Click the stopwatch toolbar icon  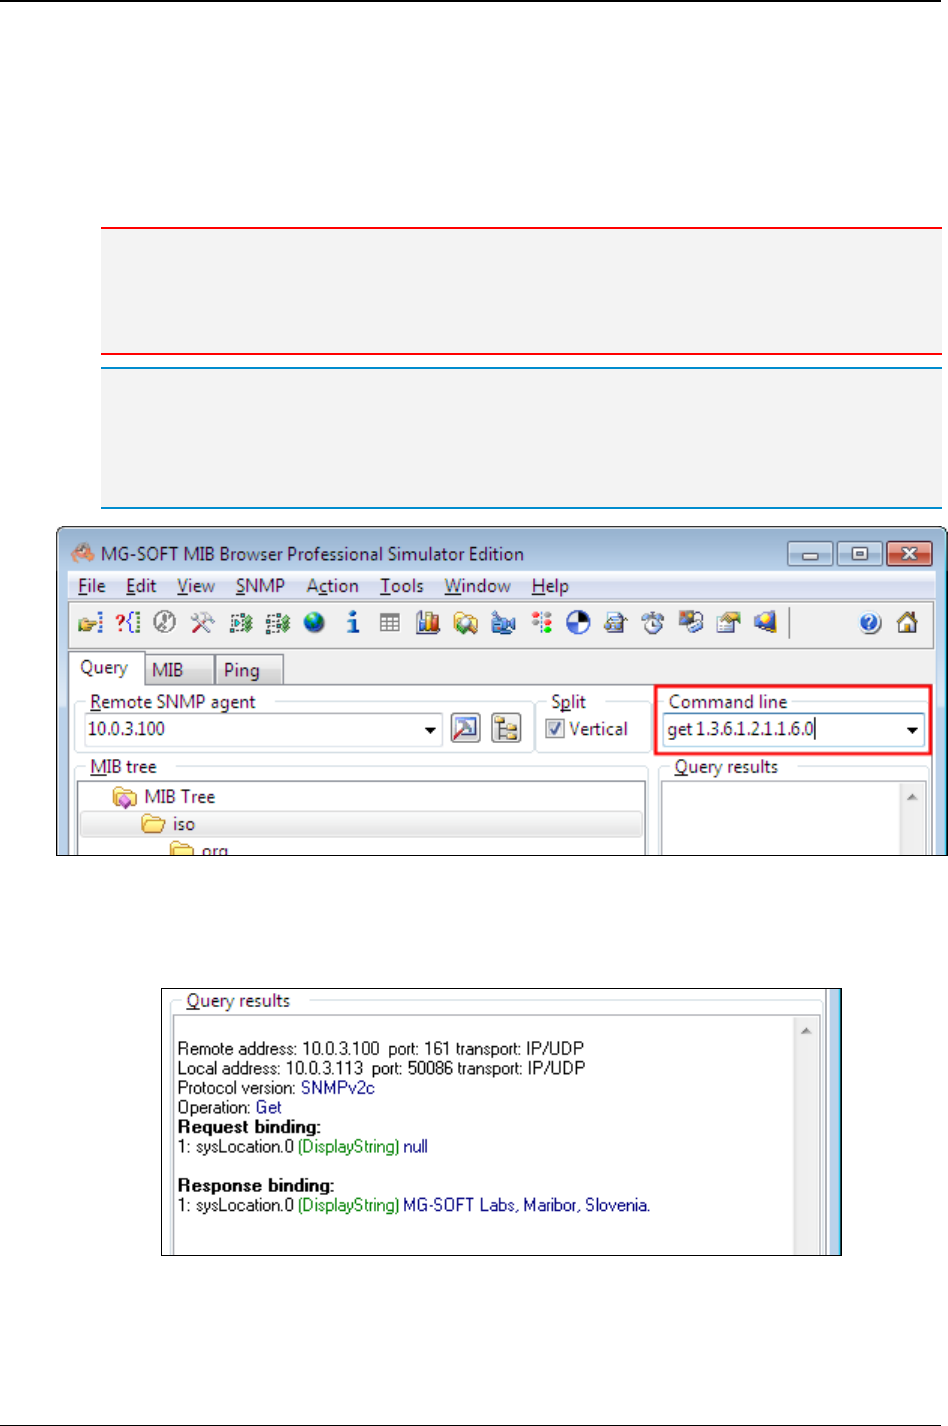pyautogui.click(x=653, y=623)
